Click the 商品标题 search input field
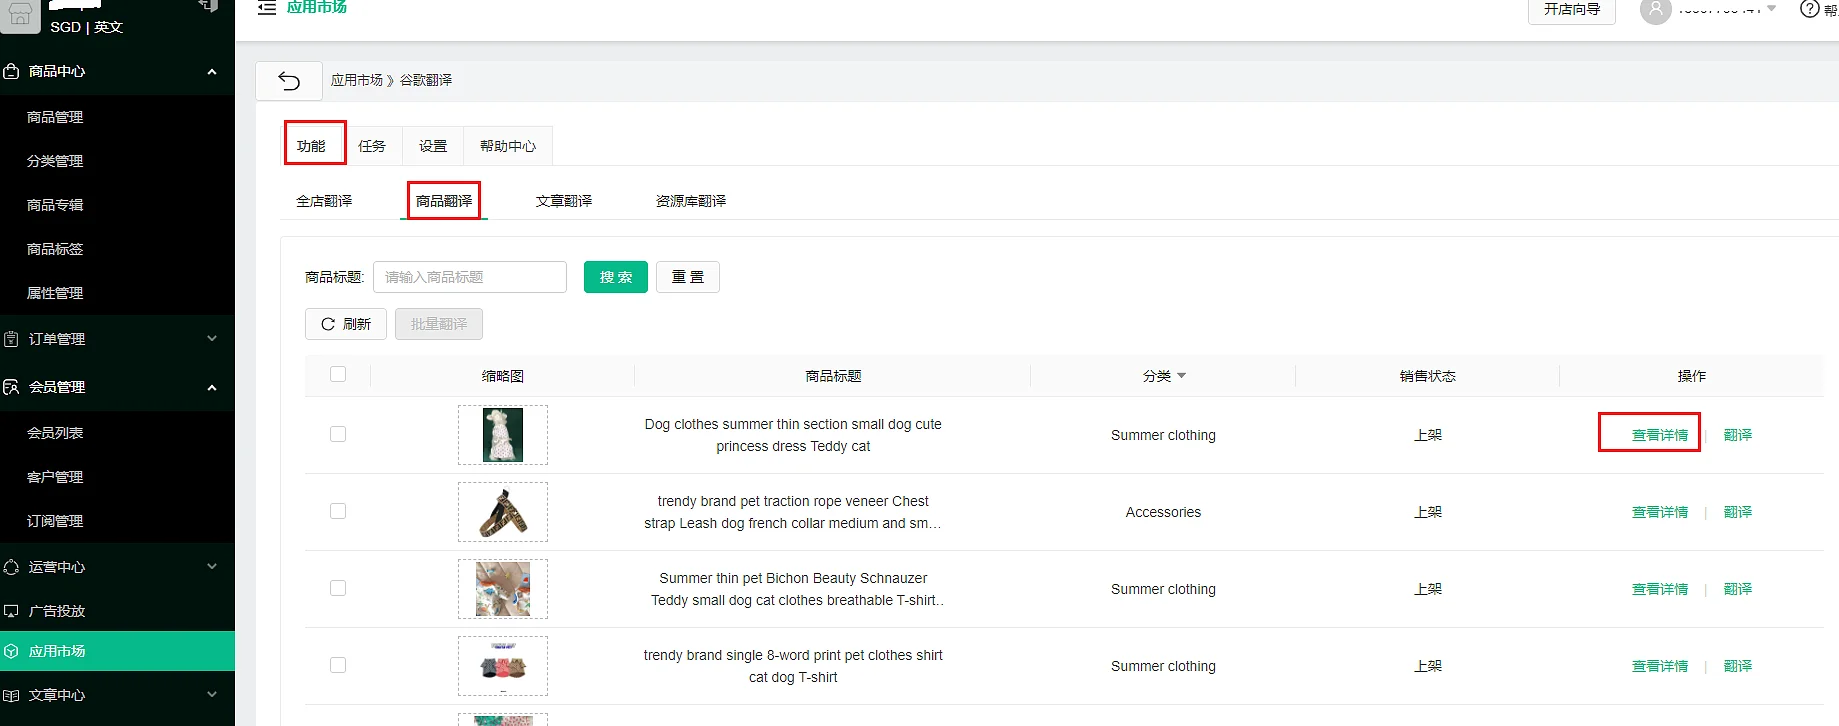The image size is (1839, 726). click(x=470, y=277)
